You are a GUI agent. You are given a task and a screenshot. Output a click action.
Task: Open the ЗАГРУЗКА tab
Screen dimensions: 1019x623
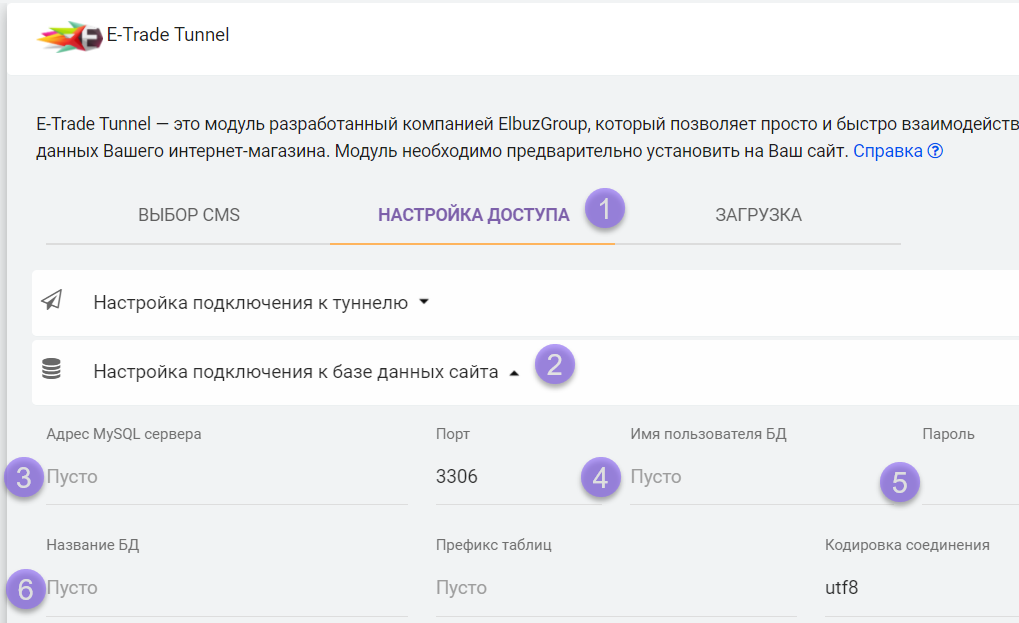pyautogui.click(x=758, y=215)
